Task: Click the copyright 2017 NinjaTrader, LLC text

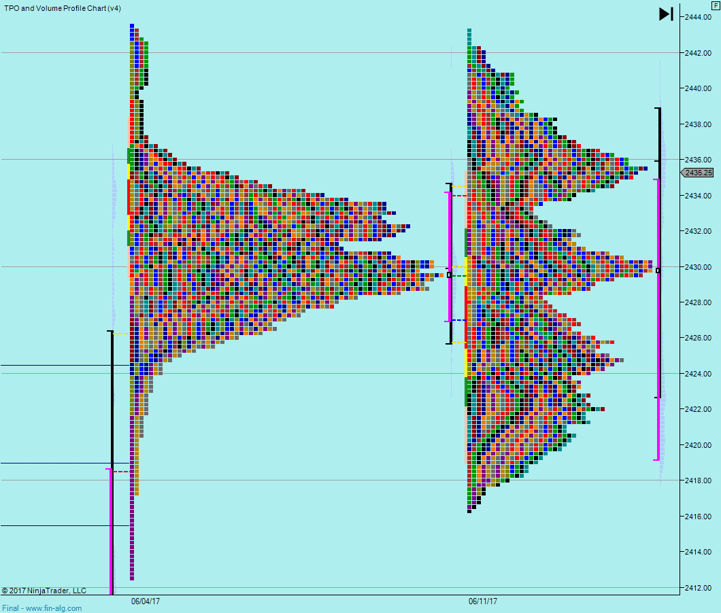Action: pos(44,591)
